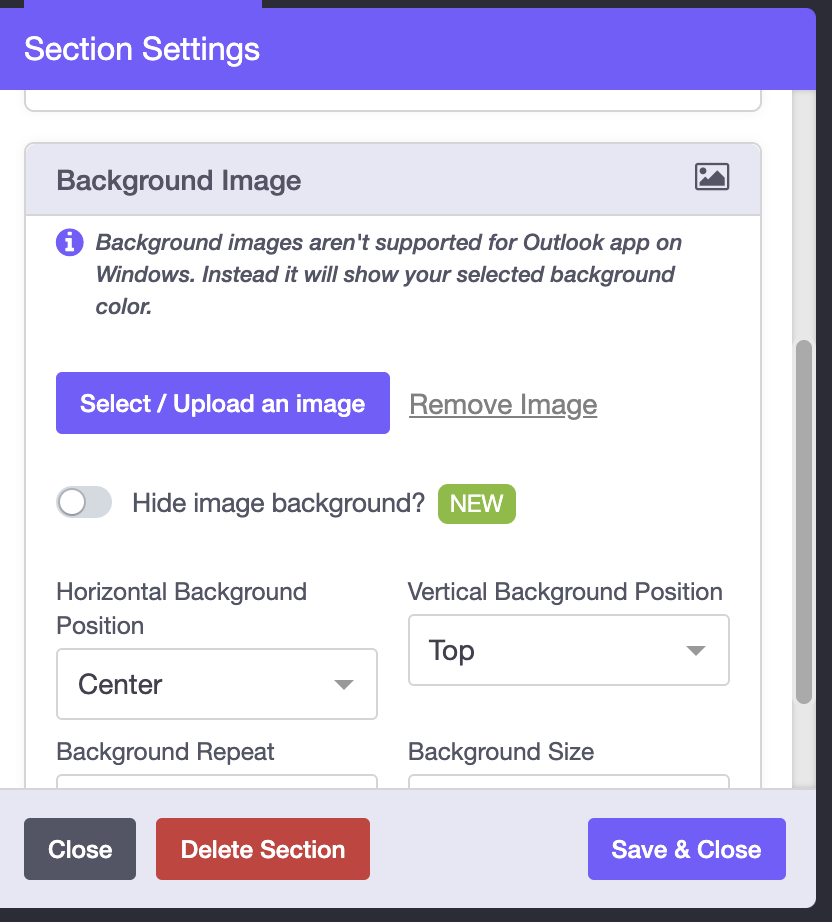
Task: Click the settings panel scrollbar thumb
Action: point(803,520)
